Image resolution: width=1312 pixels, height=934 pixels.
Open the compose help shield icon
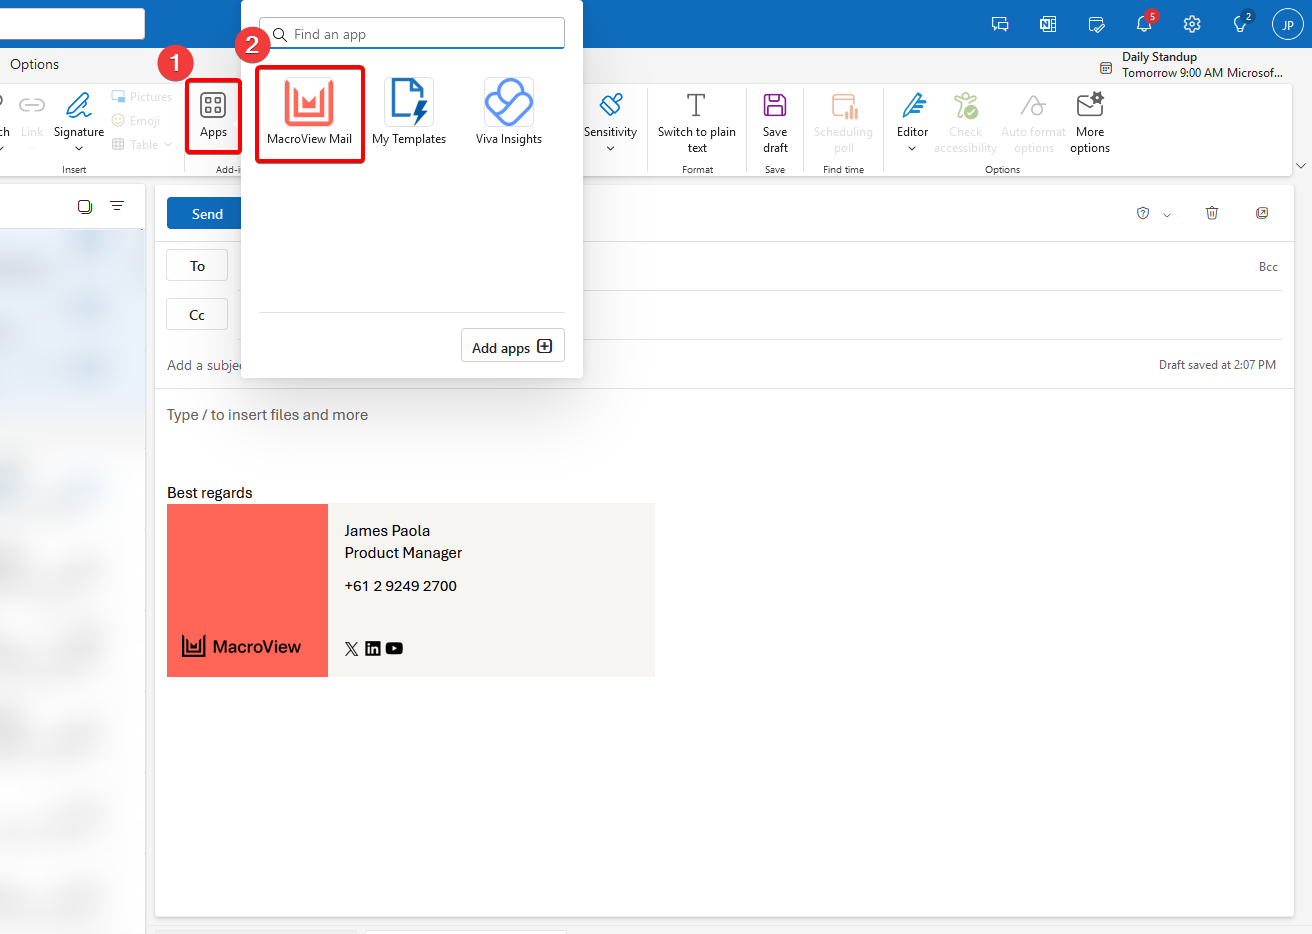point(1143,213)
